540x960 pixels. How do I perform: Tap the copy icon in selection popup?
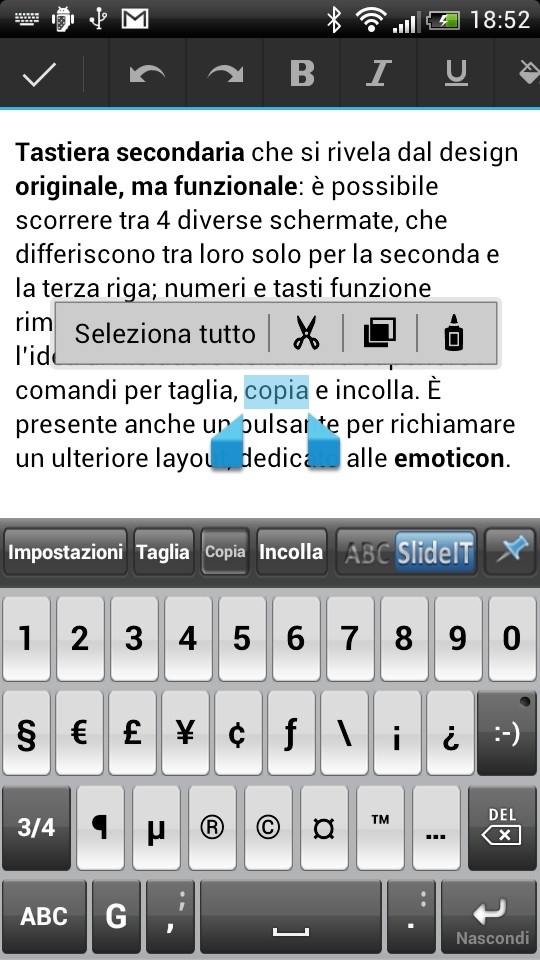[380, 333]
